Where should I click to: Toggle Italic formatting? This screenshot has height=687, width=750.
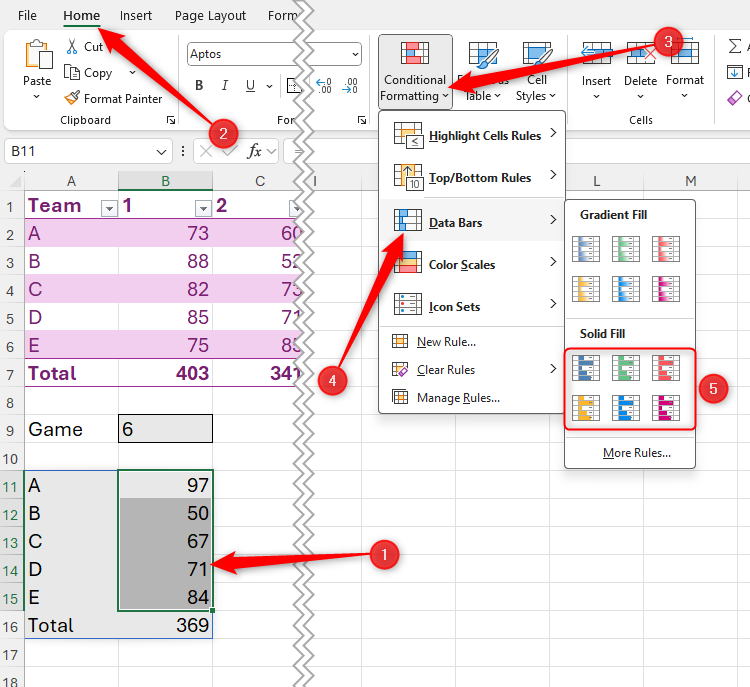click(x=224, y=86)
